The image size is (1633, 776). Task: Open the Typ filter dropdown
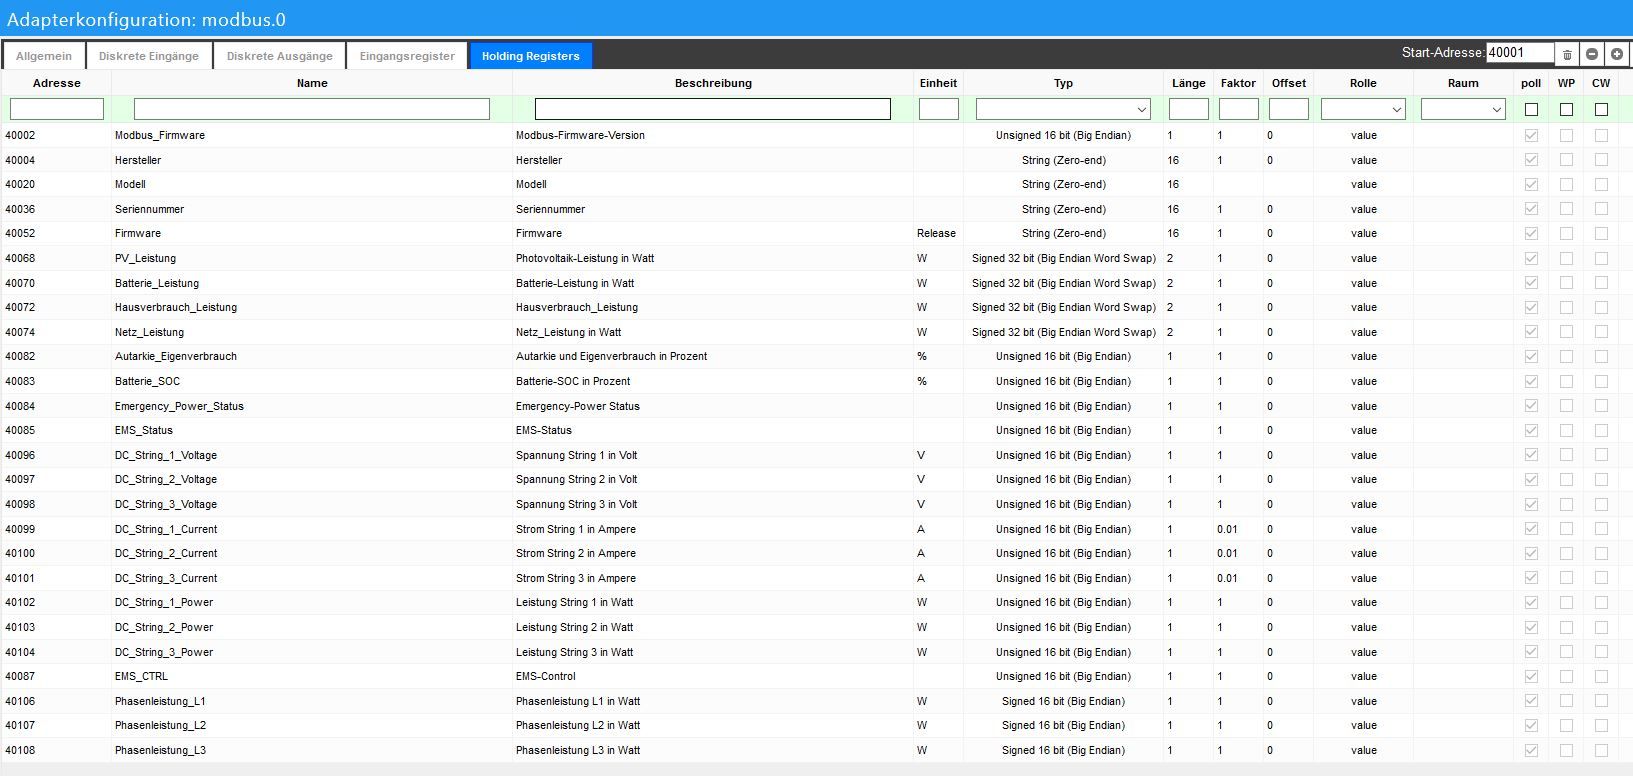1063,109
